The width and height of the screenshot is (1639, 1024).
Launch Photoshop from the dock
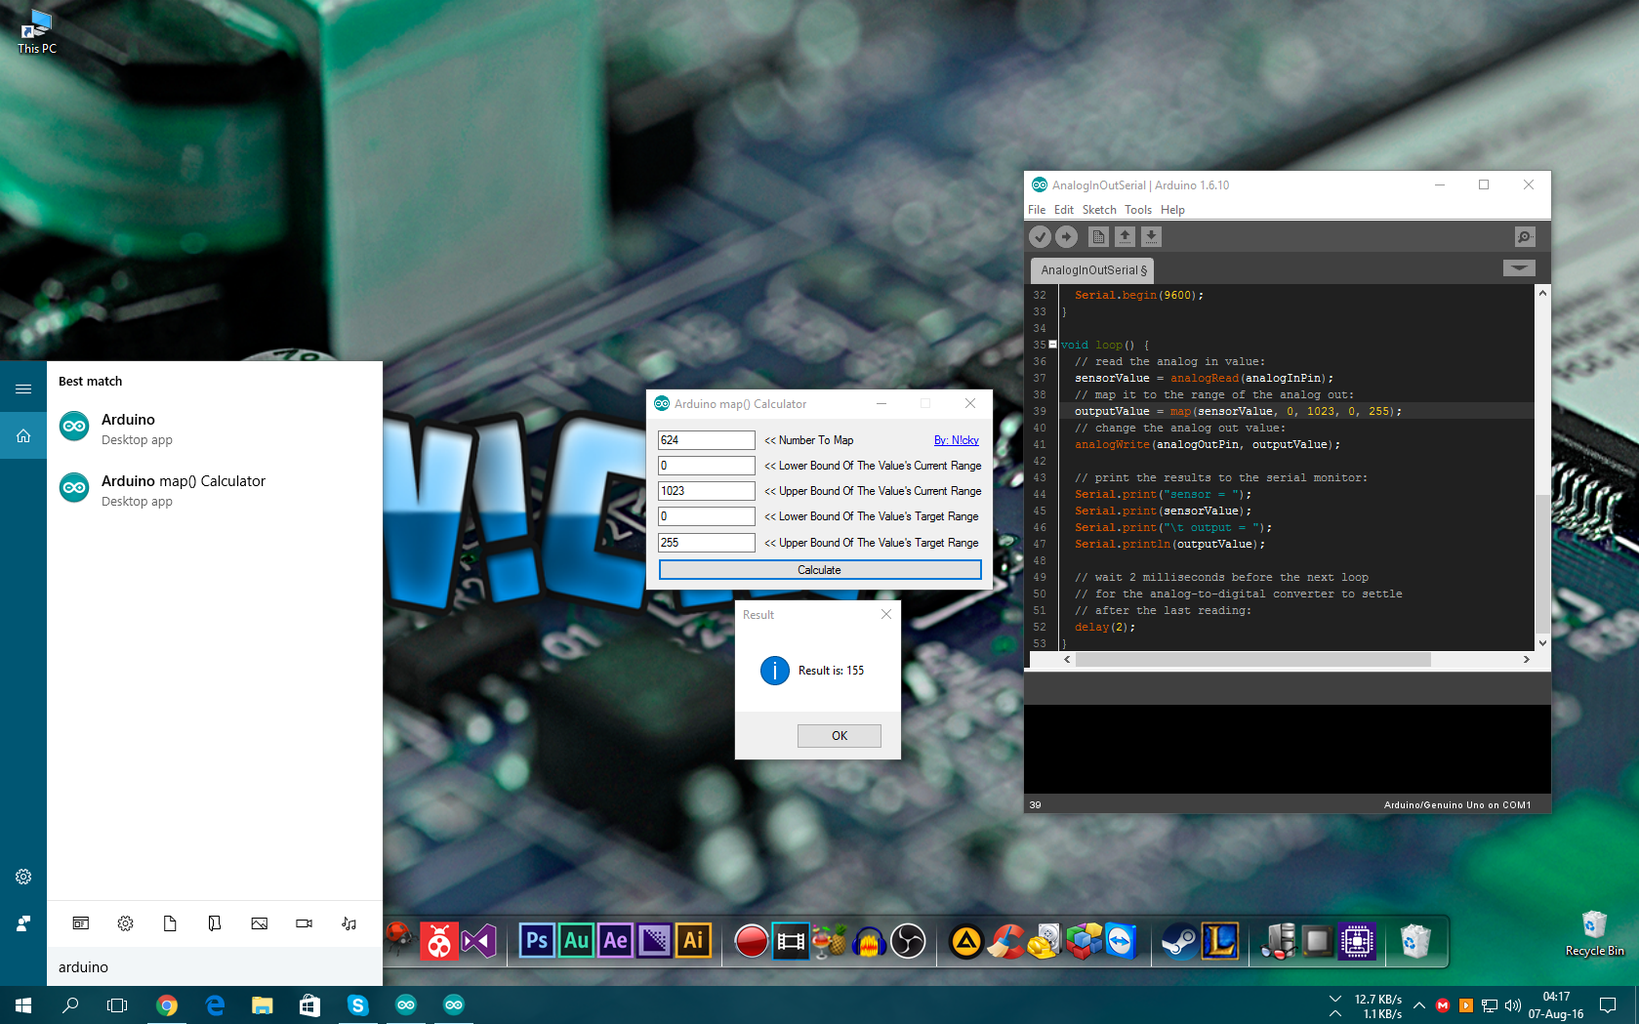537,941
